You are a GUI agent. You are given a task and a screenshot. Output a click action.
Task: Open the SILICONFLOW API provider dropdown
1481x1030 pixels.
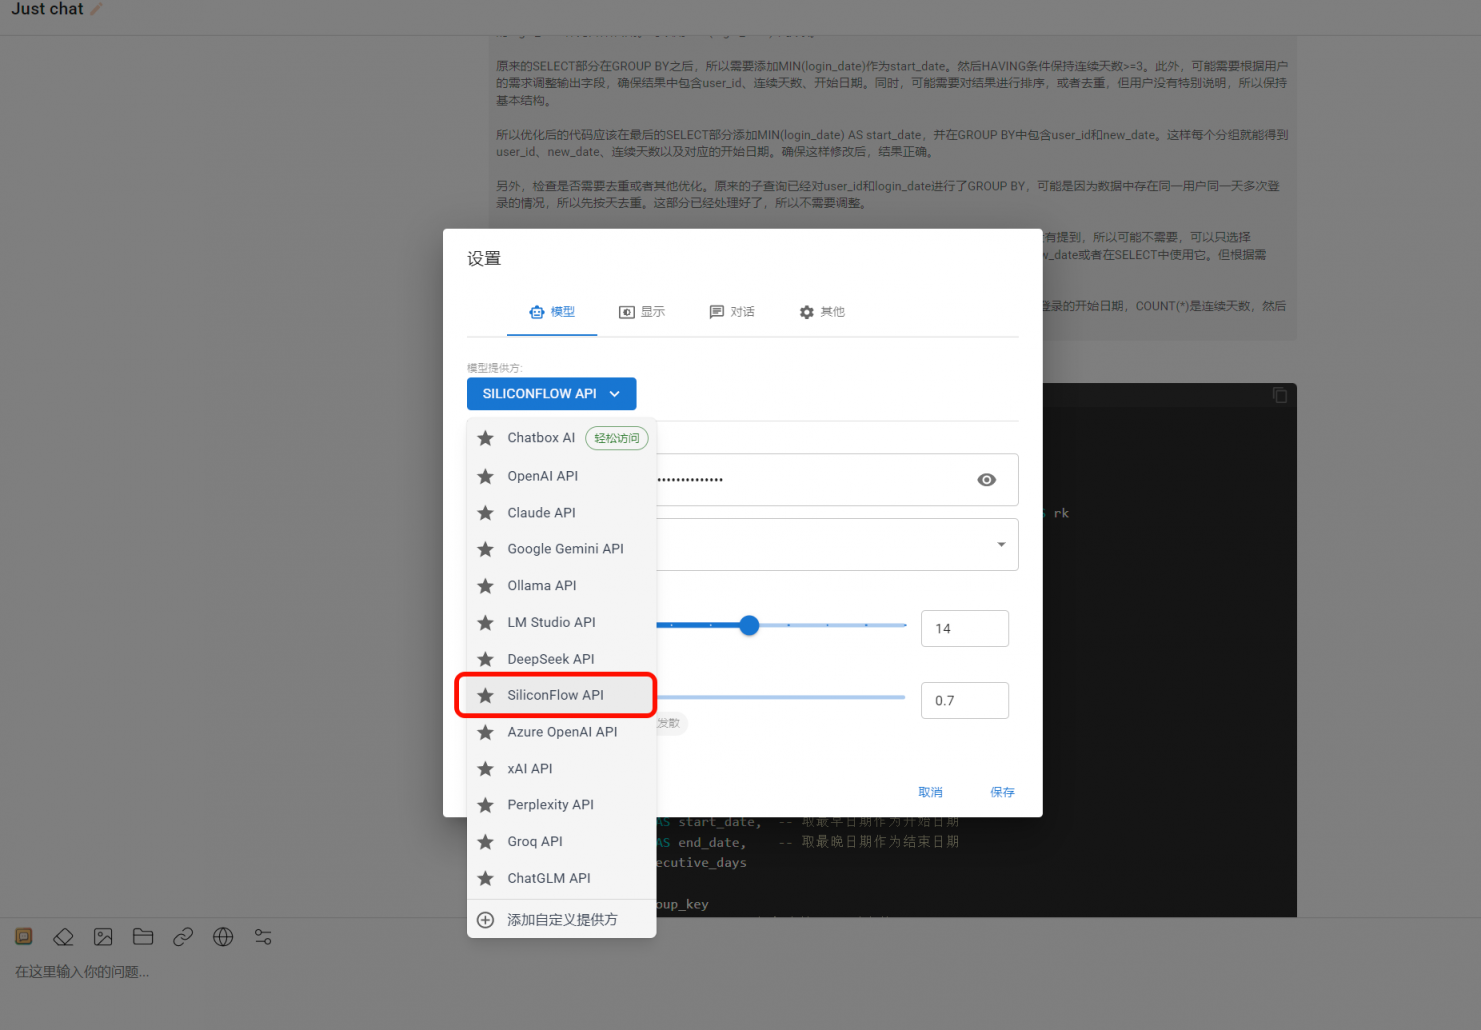(x=551, y=394)
